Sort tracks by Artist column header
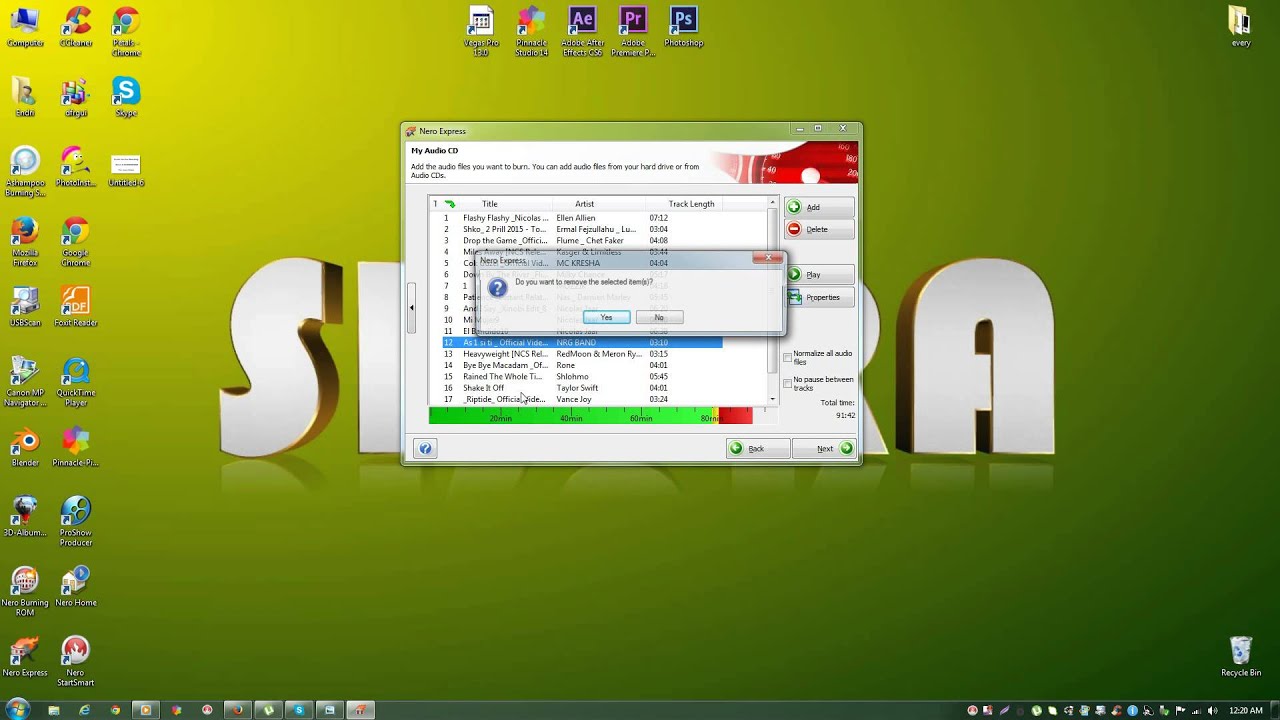This screenshot has height=720, width=1280. point(585,204)
